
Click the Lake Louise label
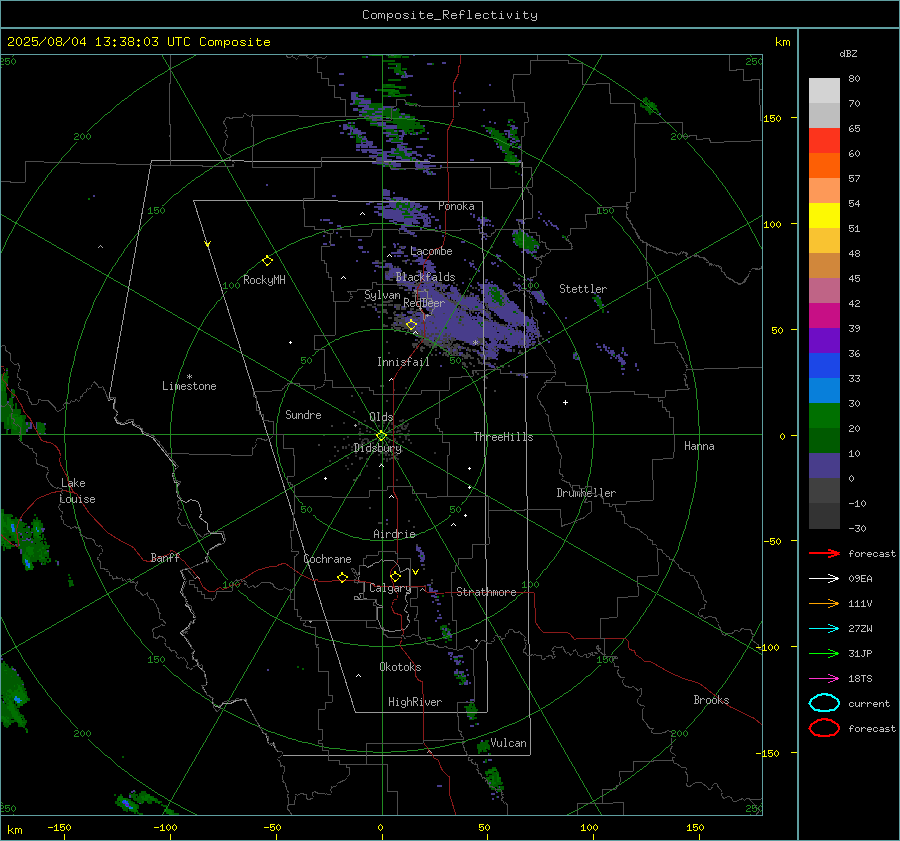[x=77, y=491]
